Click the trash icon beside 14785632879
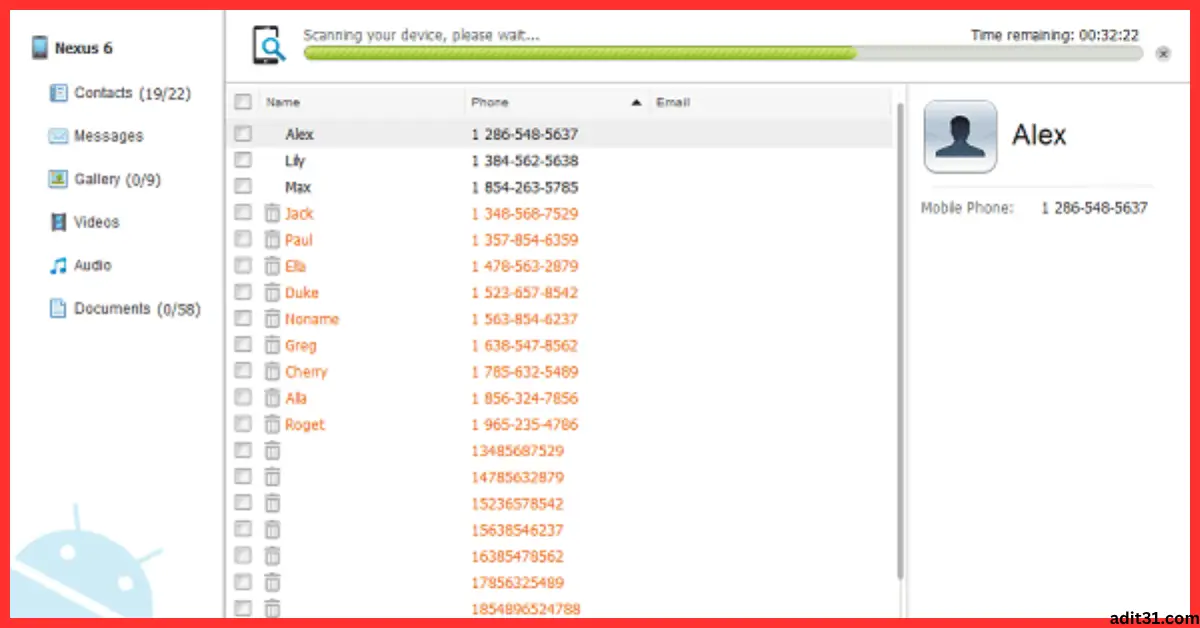The height and width of the screenshot is (628, 1200). coord(272,477)
